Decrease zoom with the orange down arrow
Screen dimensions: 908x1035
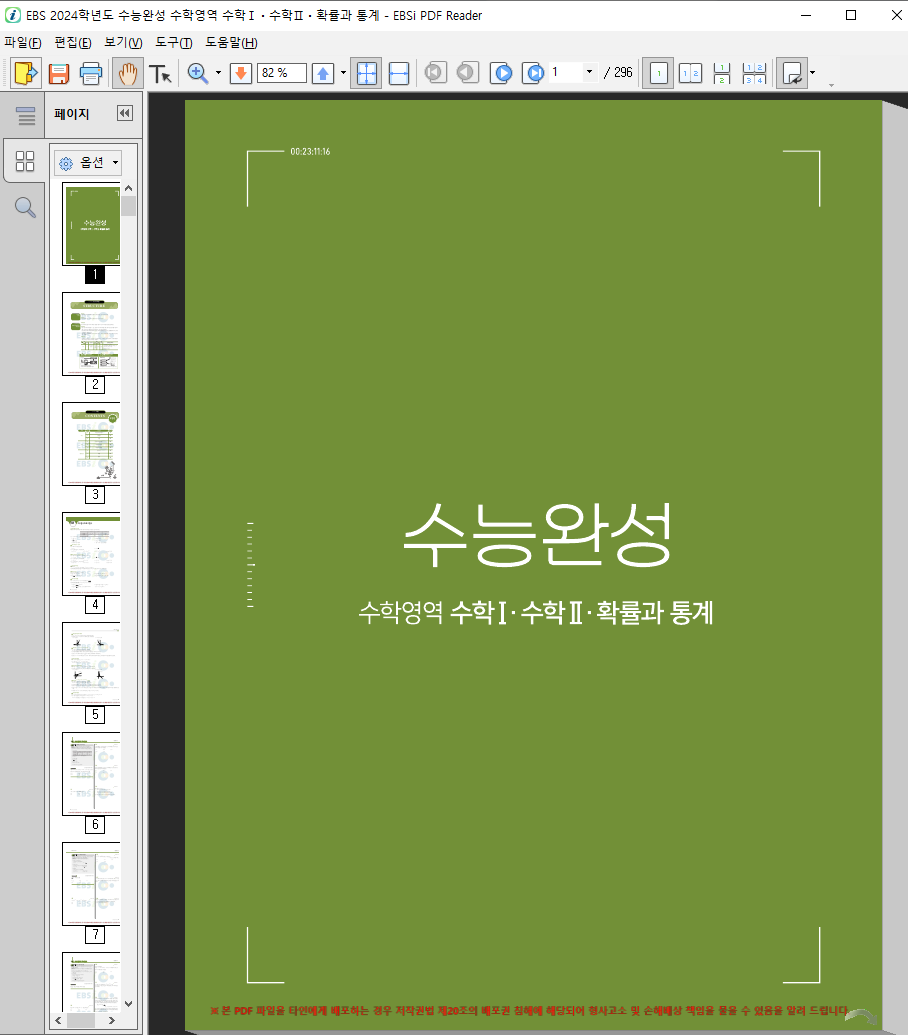tap(241, 73)
